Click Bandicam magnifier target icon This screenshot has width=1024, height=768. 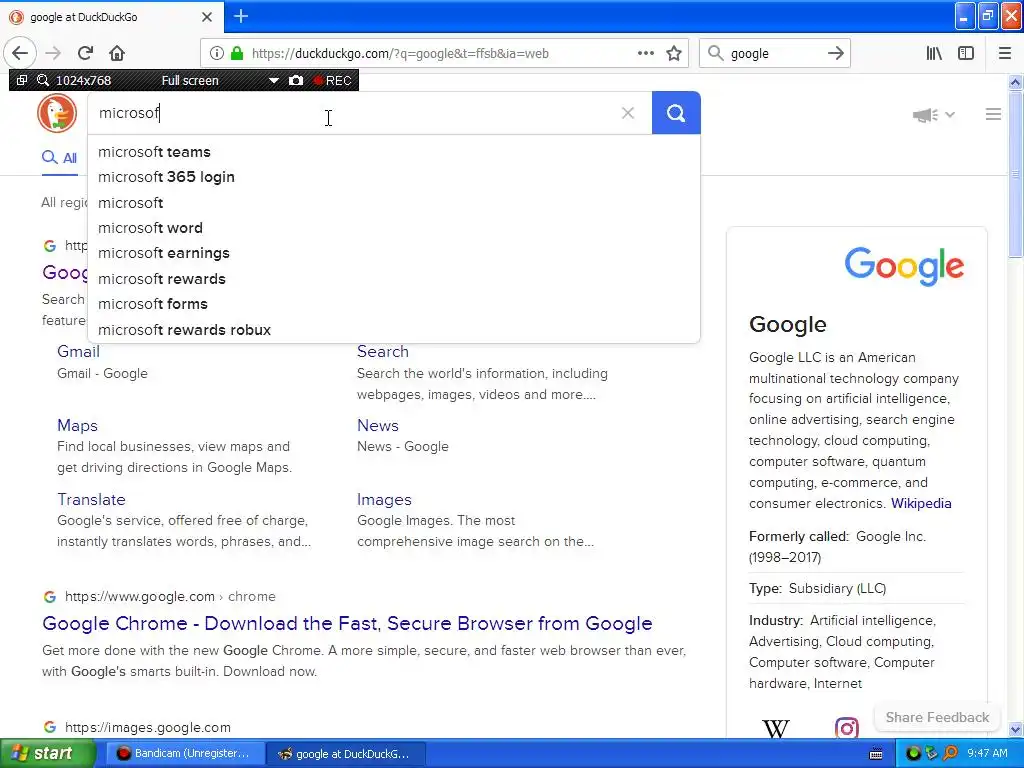click(x=42, y=80)
